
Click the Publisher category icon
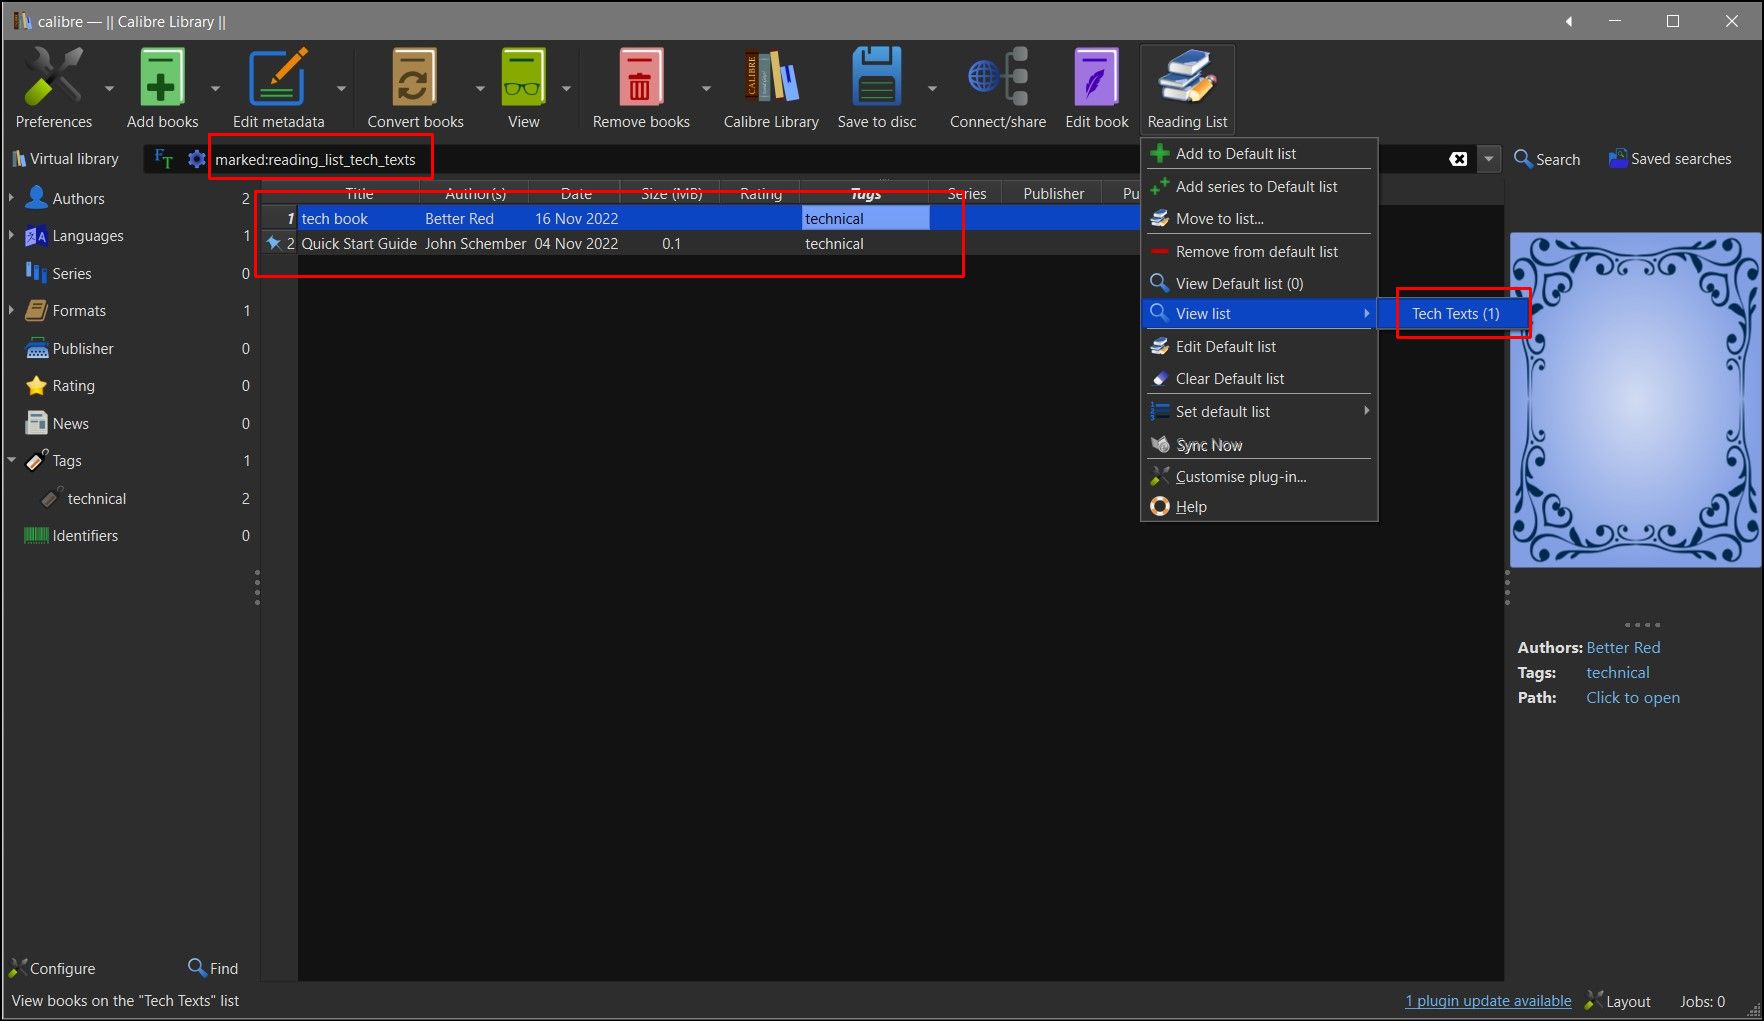point(36,348)
